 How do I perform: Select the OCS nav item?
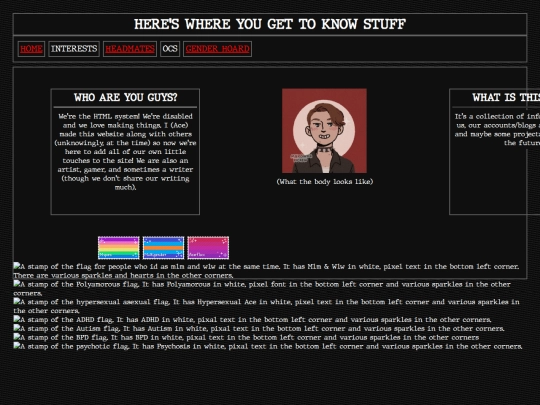coord(170,49)
